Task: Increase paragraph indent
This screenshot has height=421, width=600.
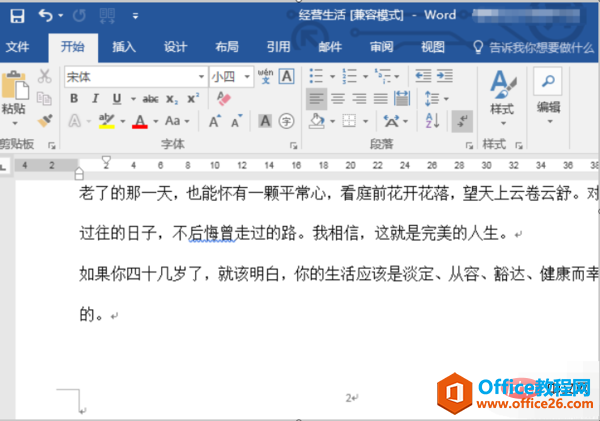Action: point(445,76)
